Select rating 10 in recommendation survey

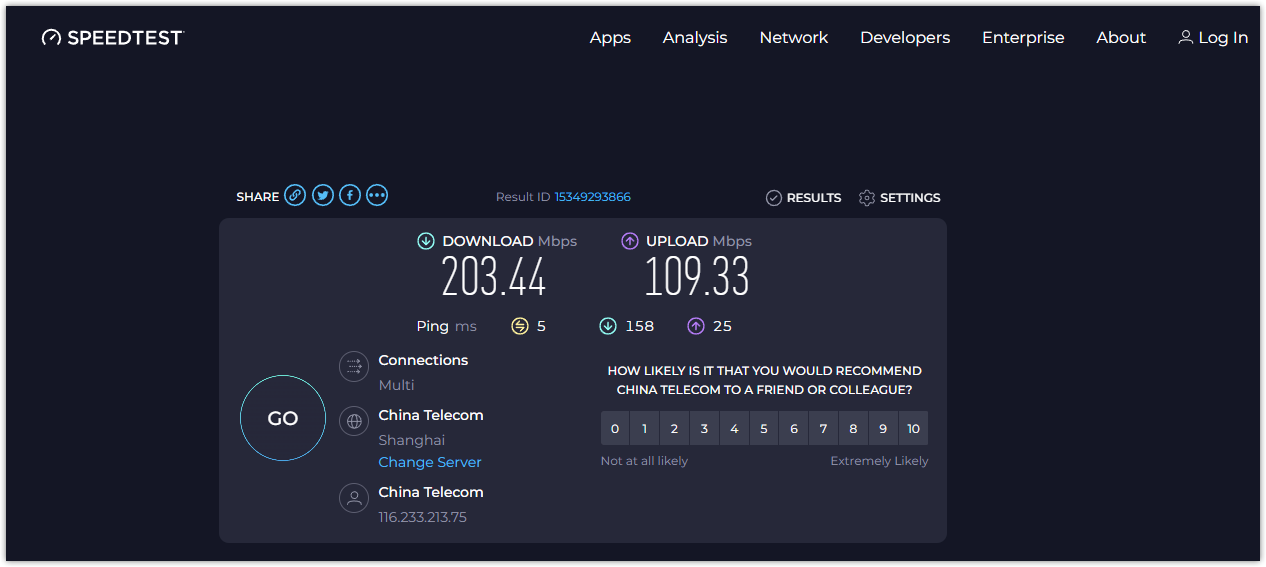tap(913, 429)
